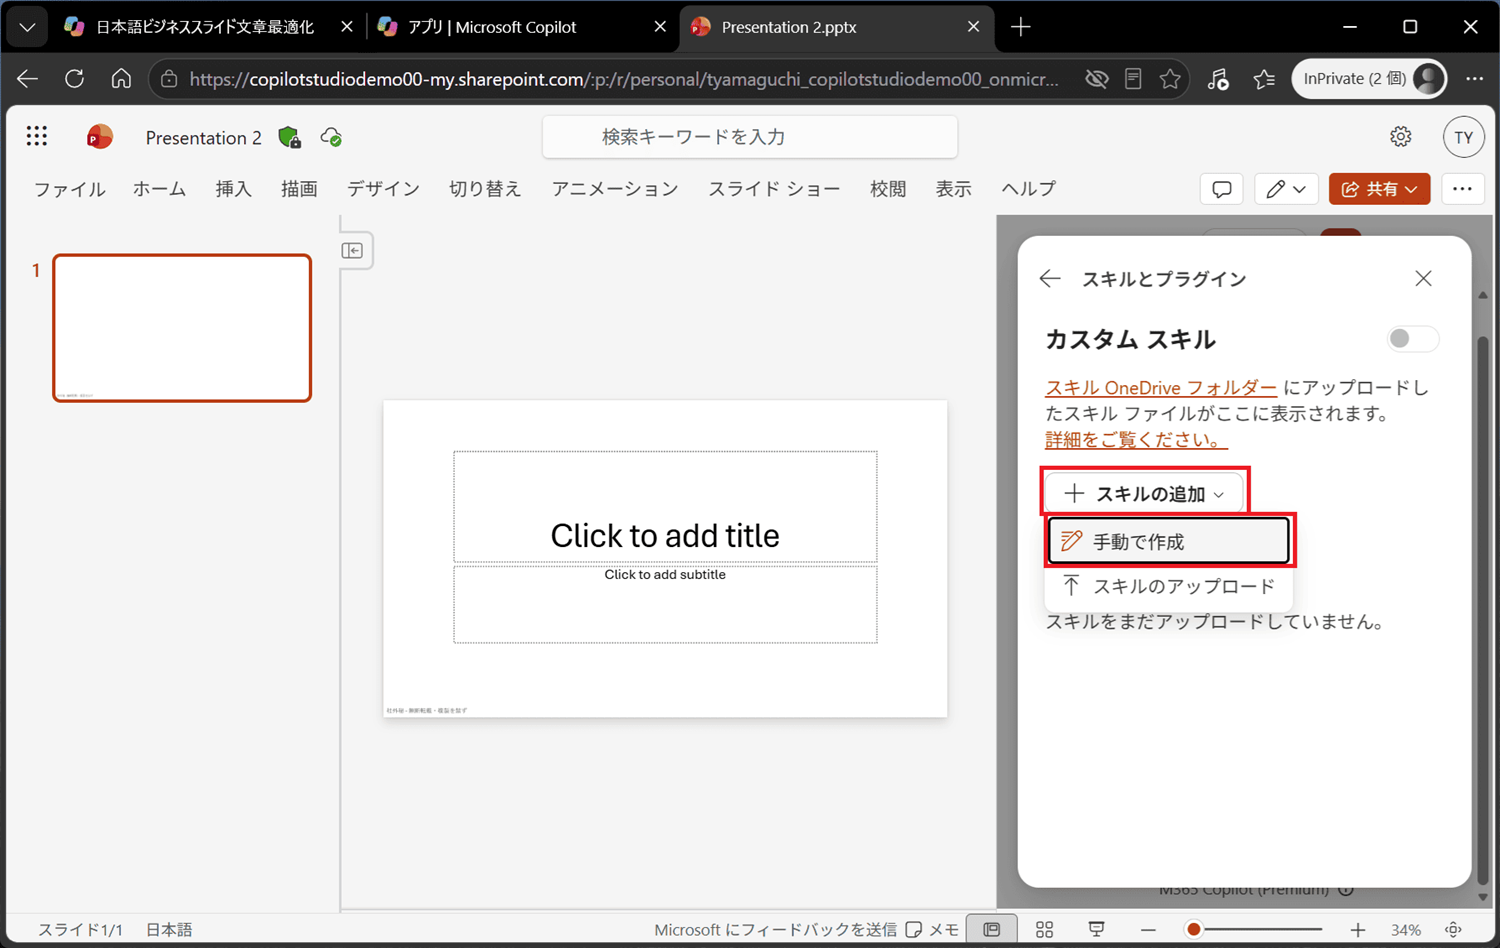Open the 詳細をご覧ください link
1500x948 pixels.
pyautogui.click(x=1136, y=439)
